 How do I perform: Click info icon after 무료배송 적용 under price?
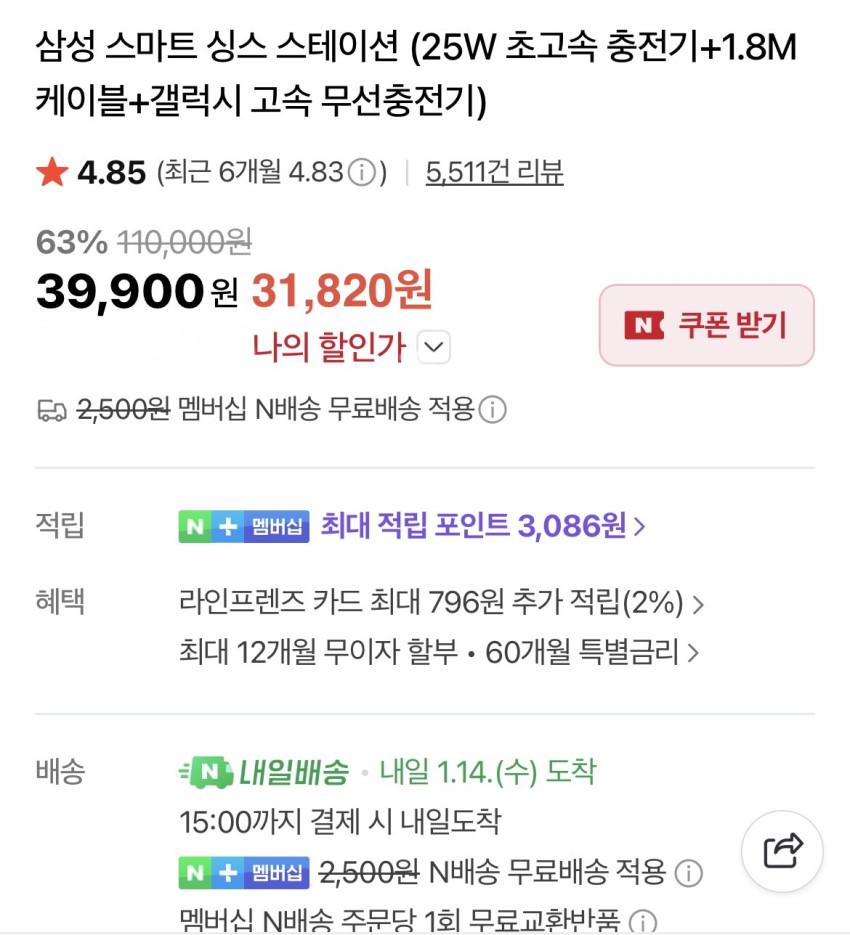[x=492, y=409]
